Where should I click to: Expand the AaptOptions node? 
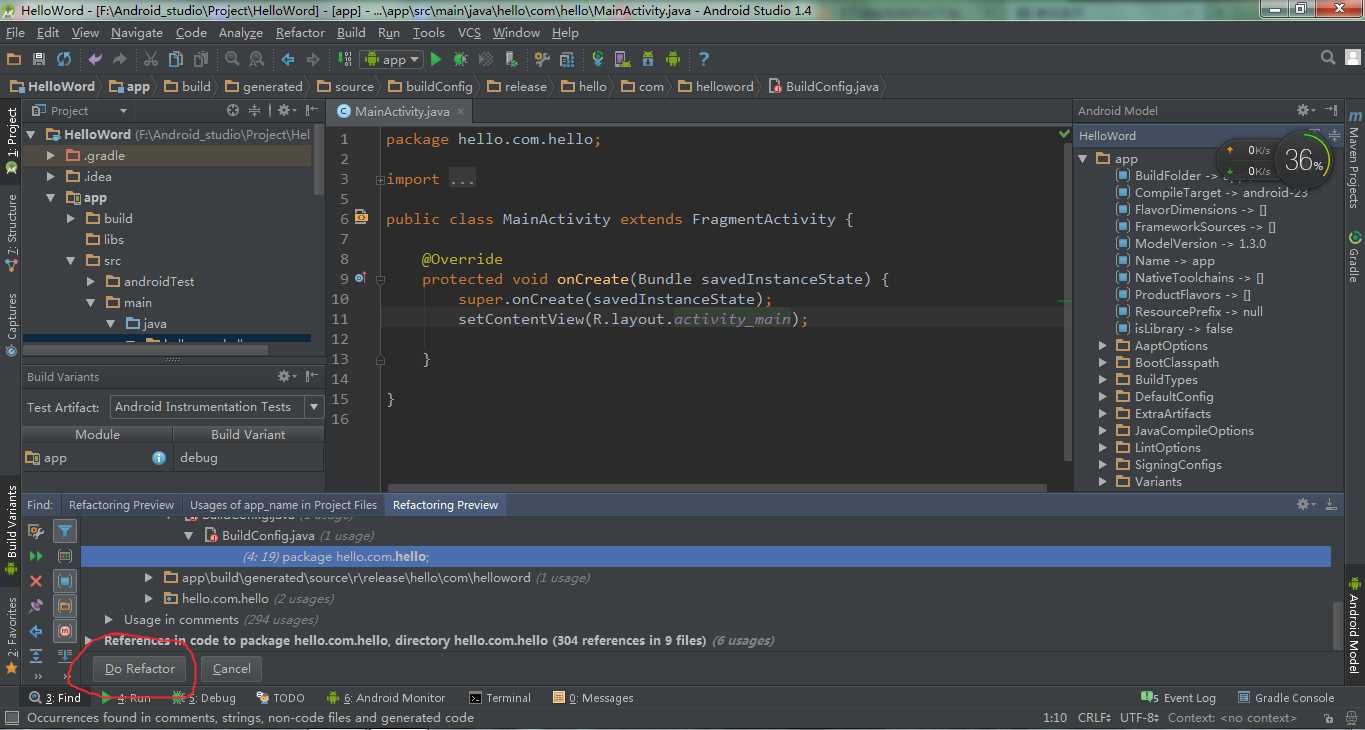[1103, 346]
